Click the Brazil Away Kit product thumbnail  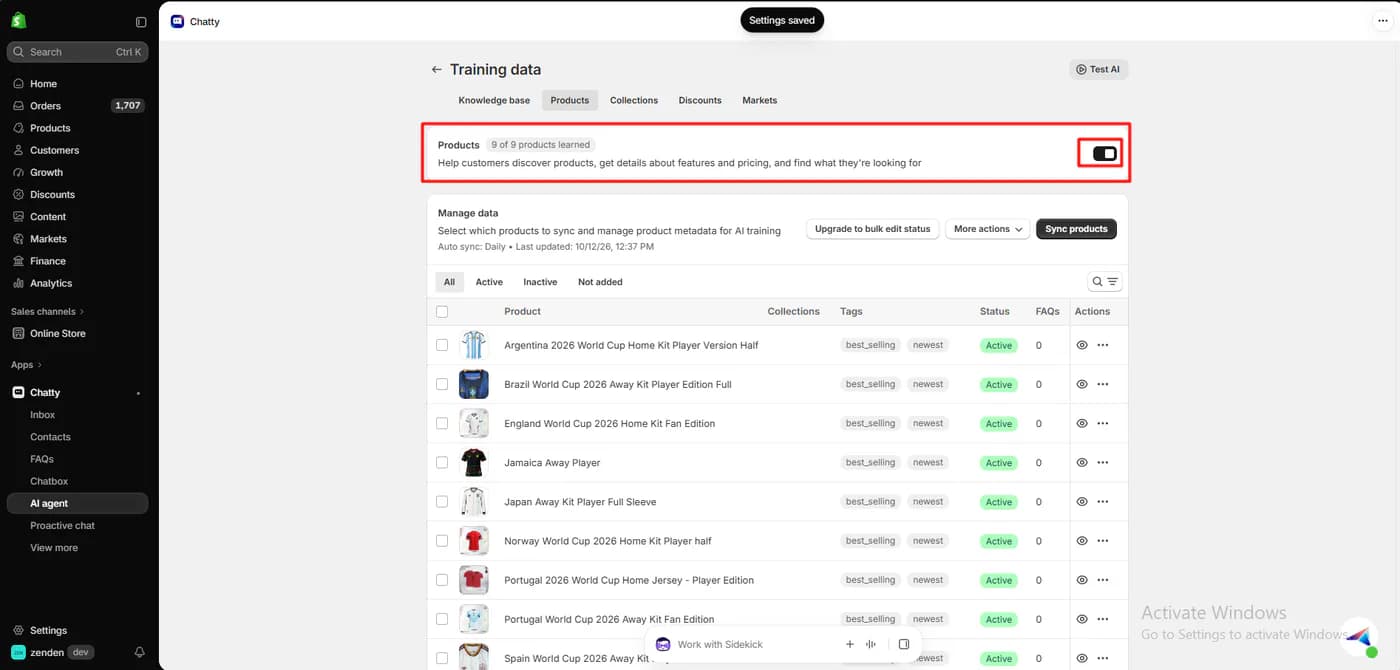pos(474,384)
